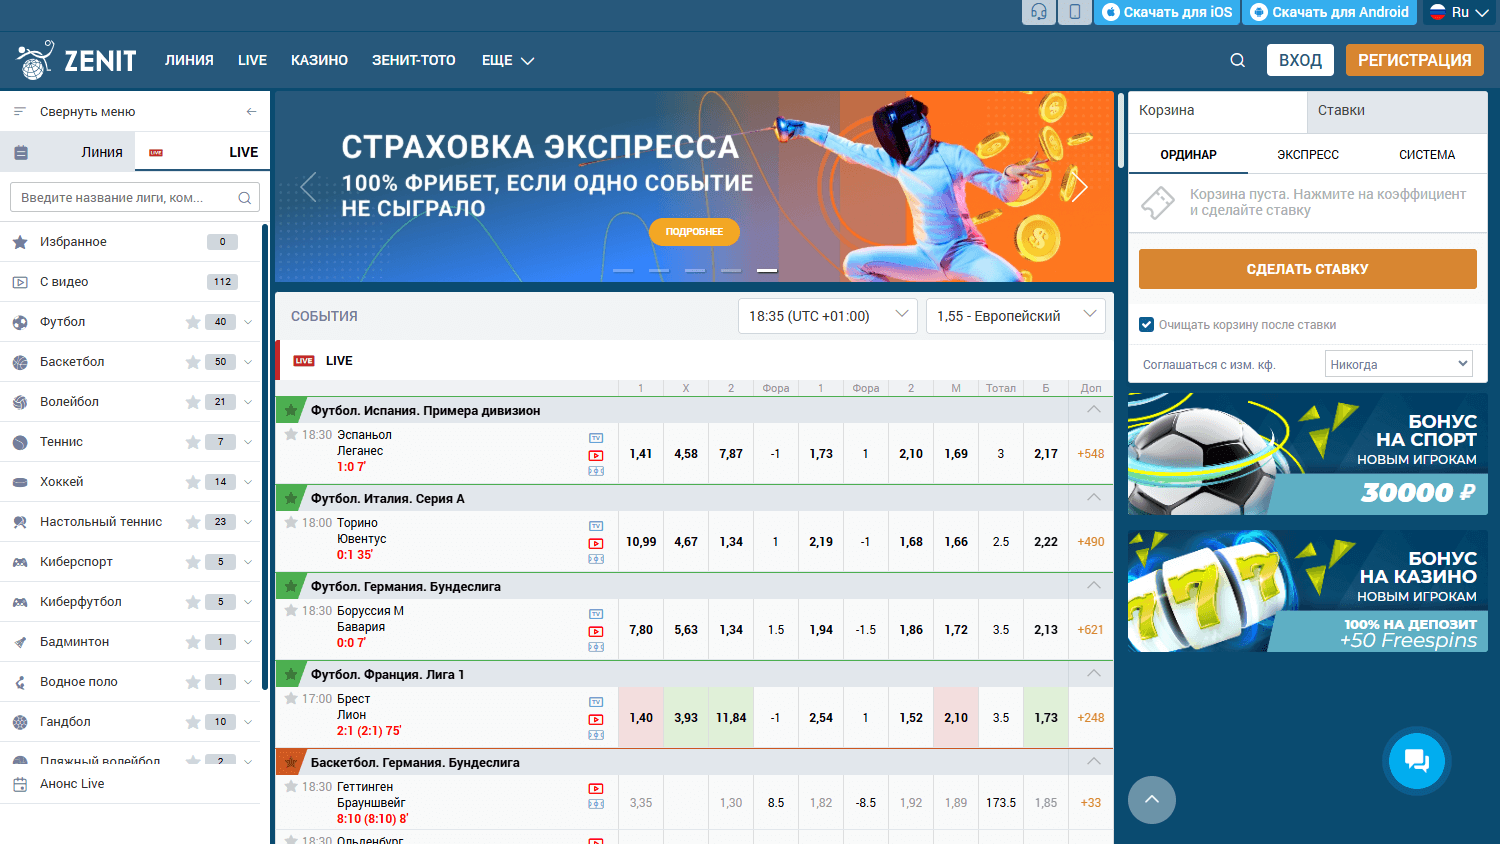This screenshot has height=844, width=1500.
Task: Open statistics icon for Borussia M match
Action: coord(596,647)
